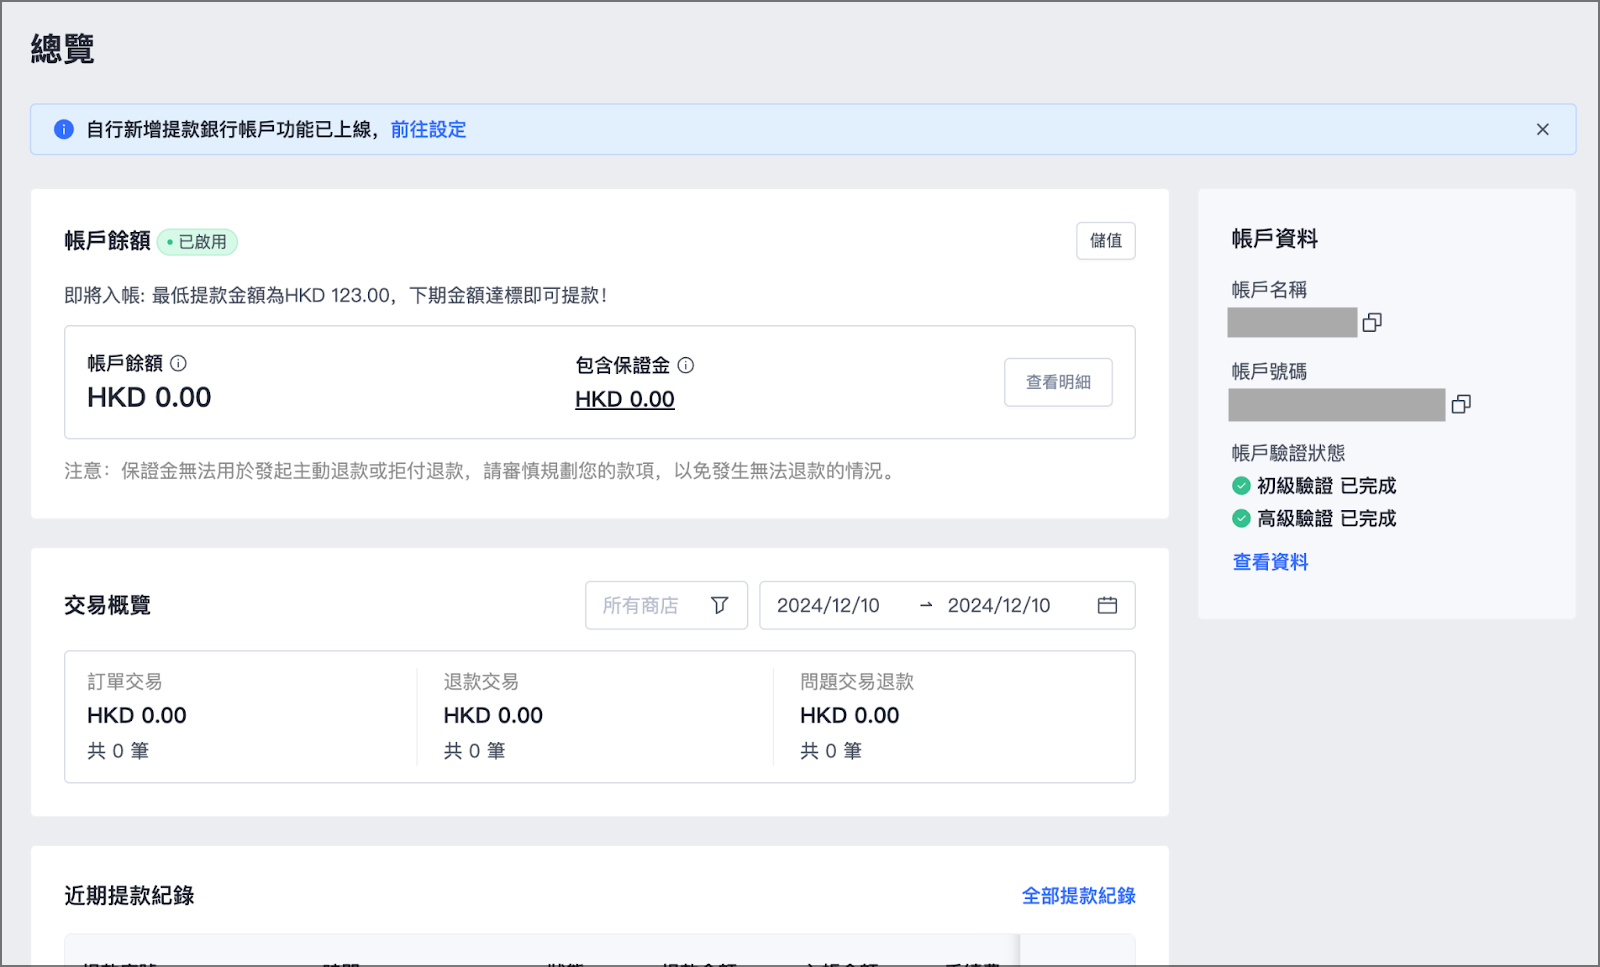1600x967 pixels.
Task: Copy the account name with the copy icon
Action: click(1372, 322)
